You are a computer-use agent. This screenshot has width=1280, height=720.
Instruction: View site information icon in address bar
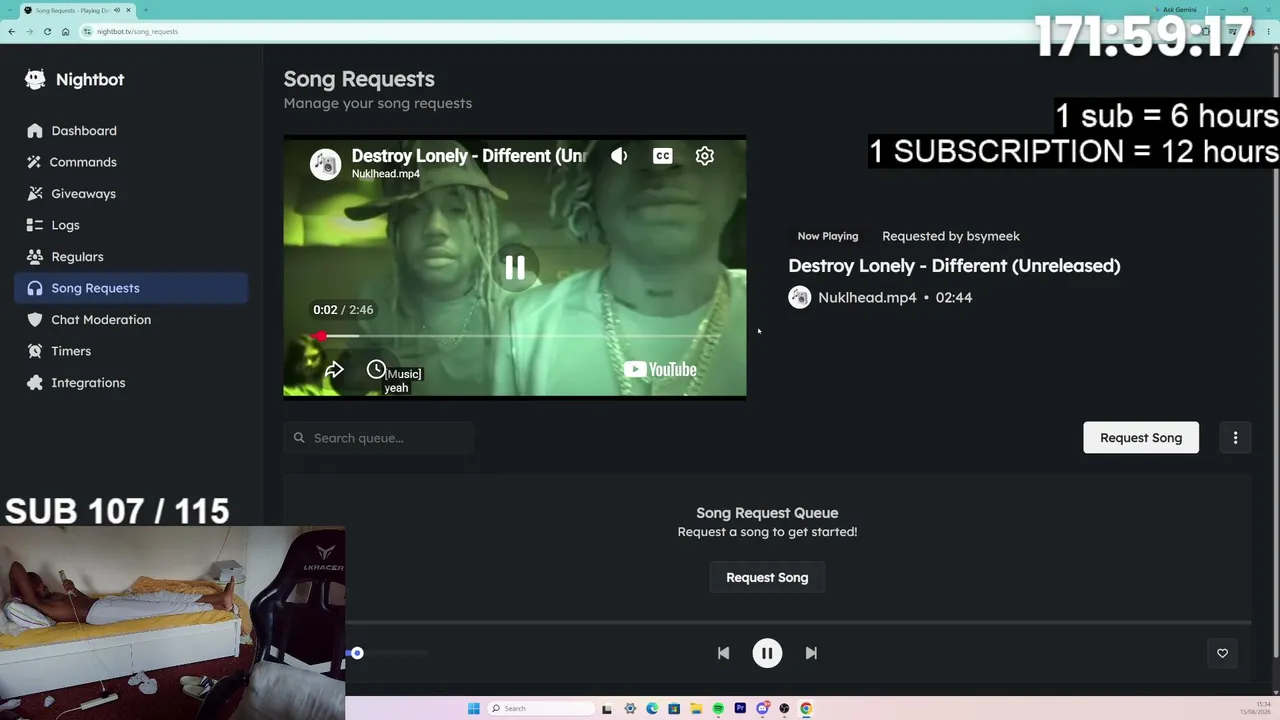click(x=88, y=32)
